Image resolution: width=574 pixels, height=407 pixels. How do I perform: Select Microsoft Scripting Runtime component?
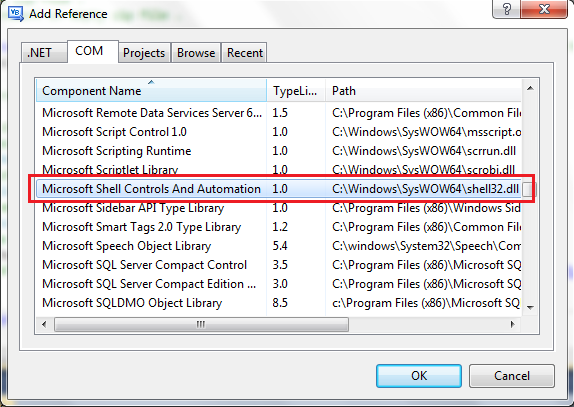click(x=279, y=151)
